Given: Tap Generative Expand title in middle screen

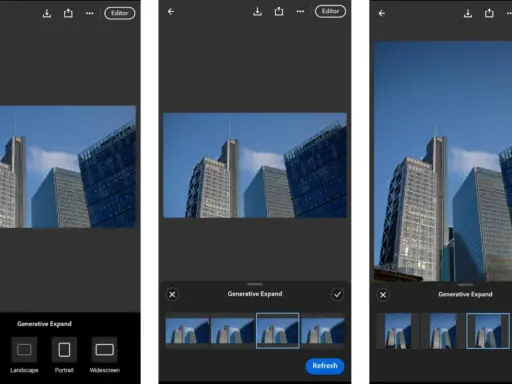Looking at the screenshot, I should pos(255,294).
